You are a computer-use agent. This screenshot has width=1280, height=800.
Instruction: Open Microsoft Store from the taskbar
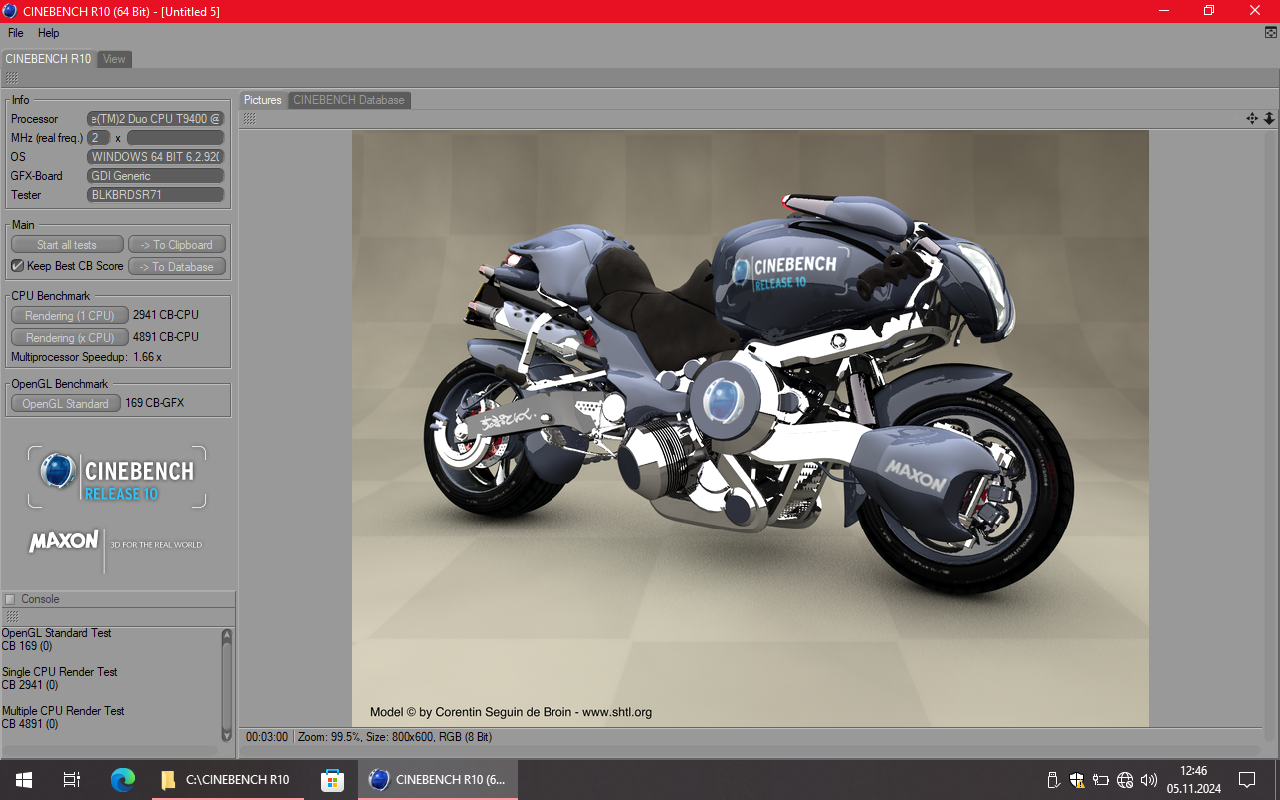[x=332, y=780]
